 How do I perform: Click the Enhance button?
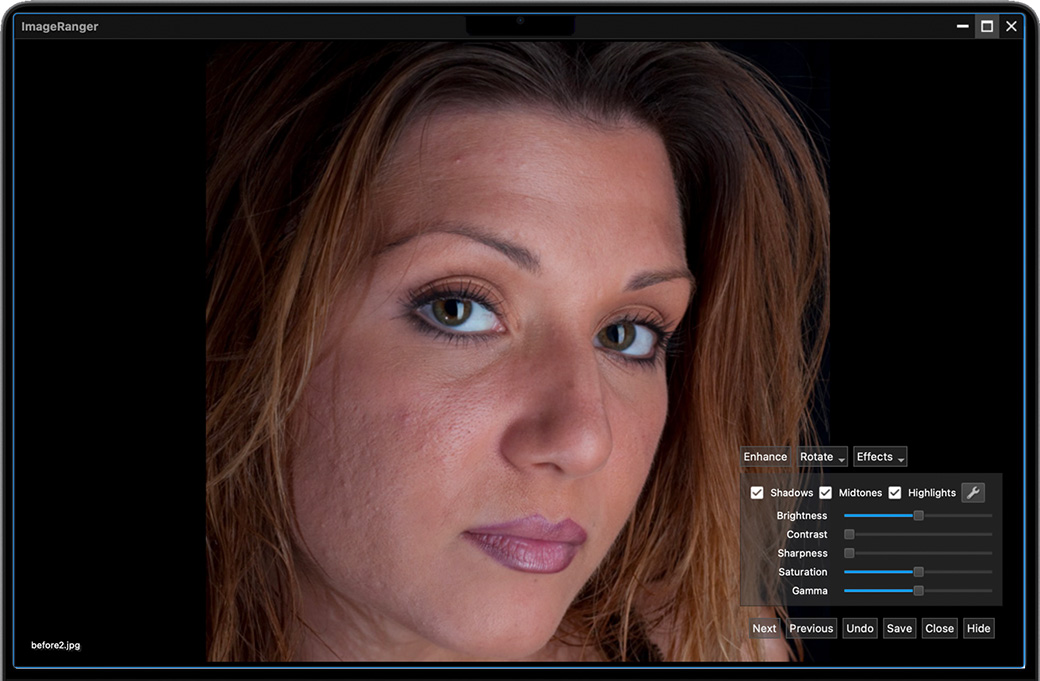click(765, 457)
